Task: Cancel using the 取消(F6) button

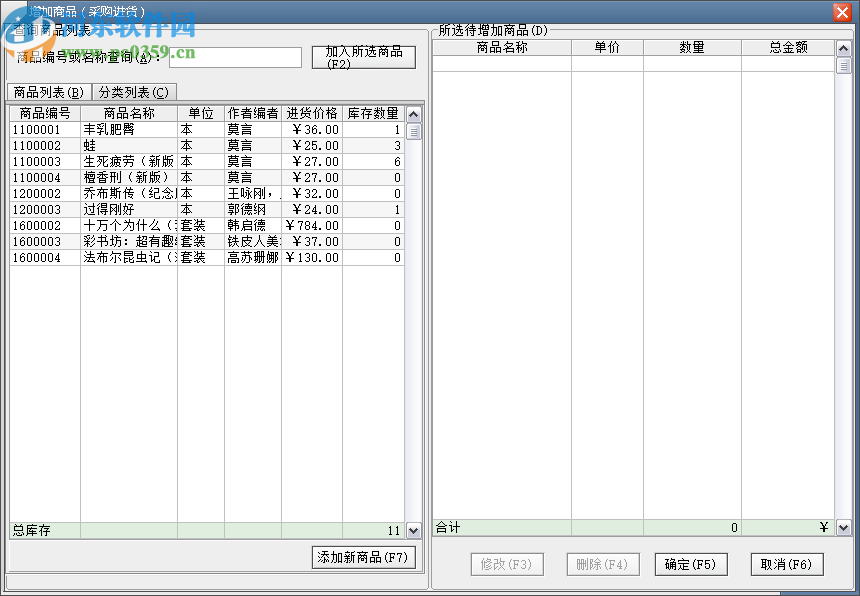Action: (787, 563)
